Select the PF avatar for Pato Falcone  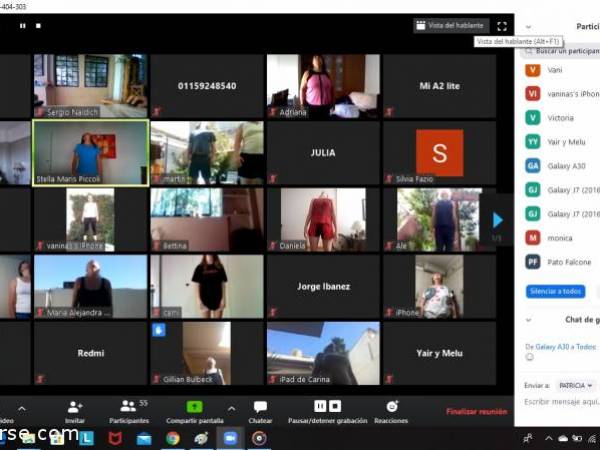[x=532, y=262]
